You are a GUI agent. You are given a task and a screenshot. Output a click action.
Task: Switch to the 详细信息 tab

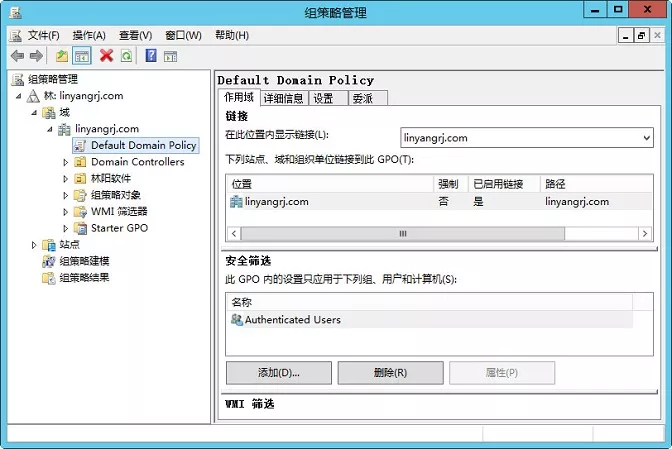(x=283, y=98)
